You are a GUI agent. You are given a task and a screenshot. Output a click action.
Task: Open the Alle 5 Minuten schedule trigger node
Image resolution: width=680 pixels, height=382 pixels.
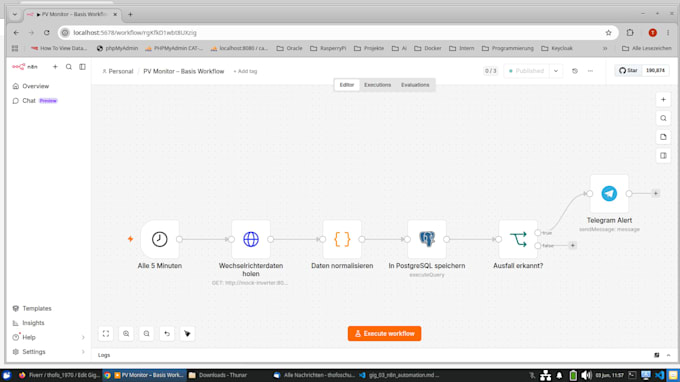coord(160,239)
